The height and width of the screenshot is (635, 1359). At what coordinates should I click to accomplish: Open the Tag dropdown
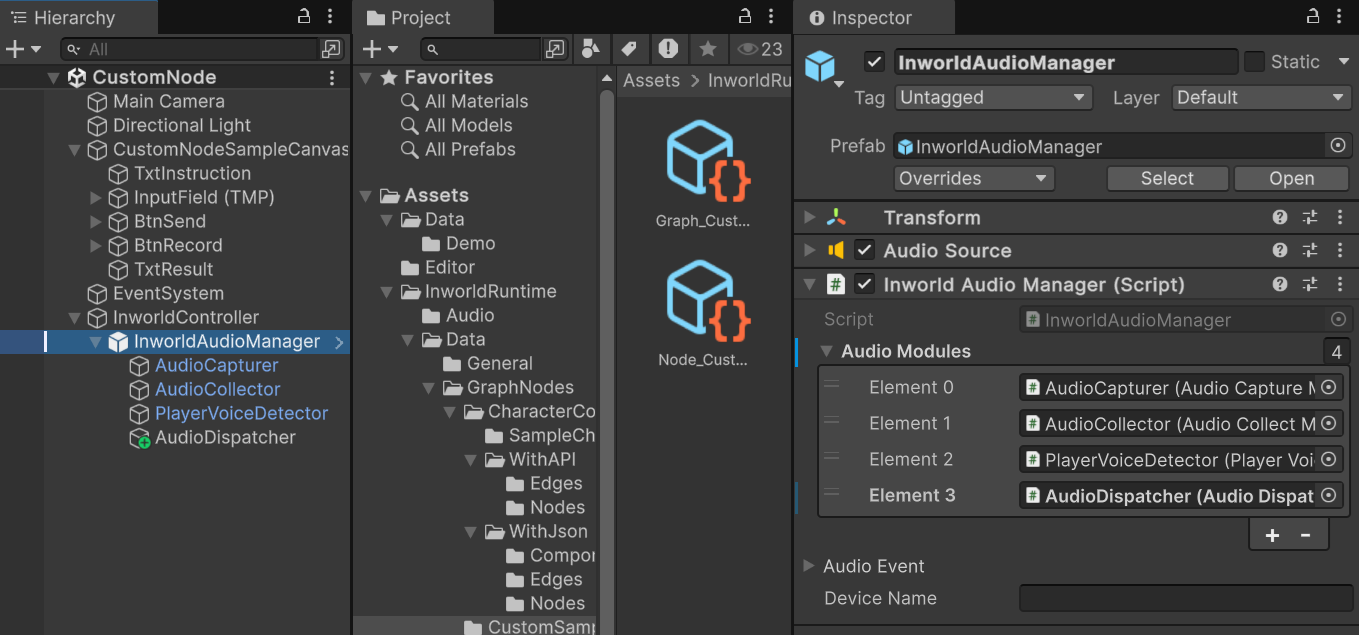click(x=993, y=97)
